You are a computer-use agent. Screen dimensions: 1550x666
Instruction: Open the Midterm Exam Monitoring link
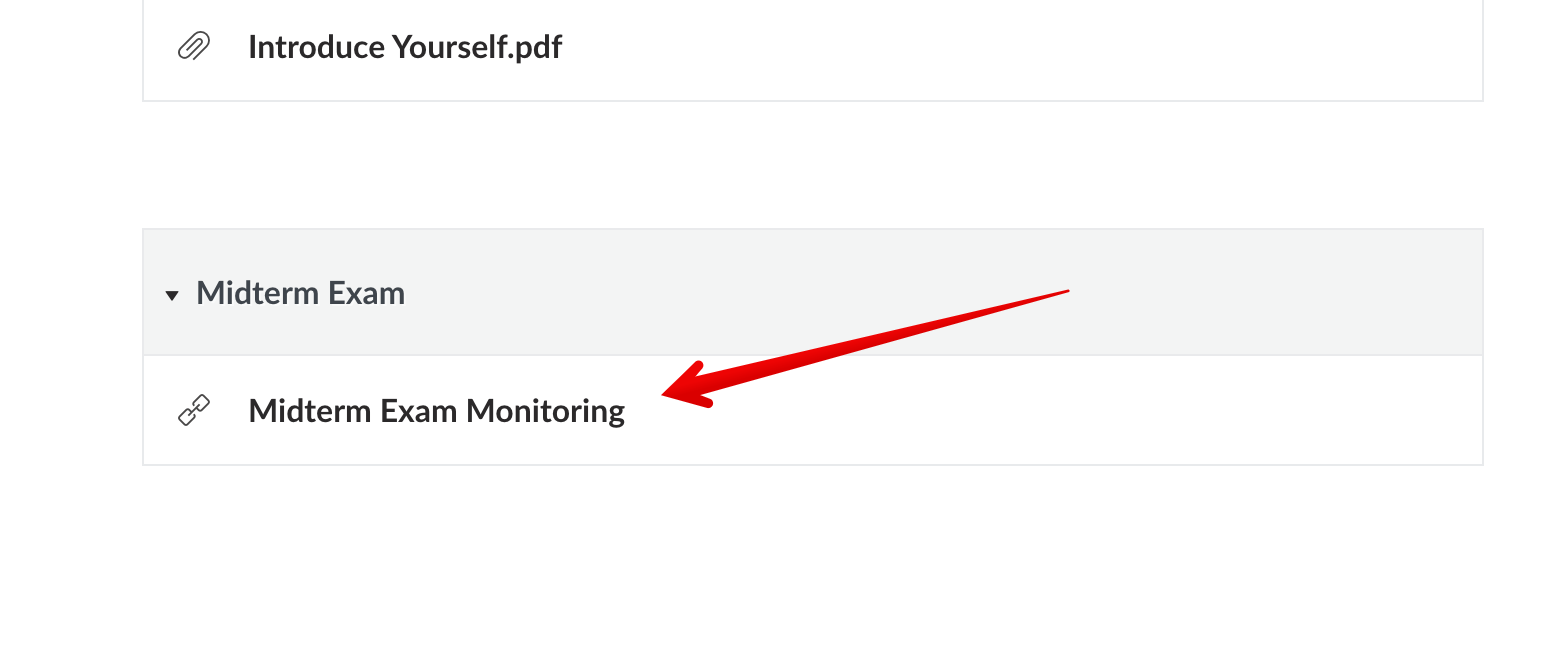436,411
